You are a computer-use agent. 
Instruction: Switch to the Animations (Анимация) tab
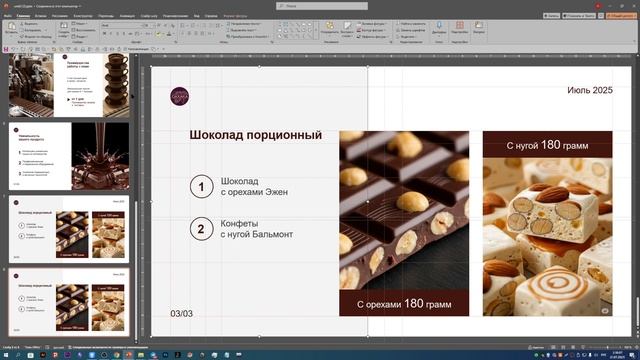[x=127, y=16]
